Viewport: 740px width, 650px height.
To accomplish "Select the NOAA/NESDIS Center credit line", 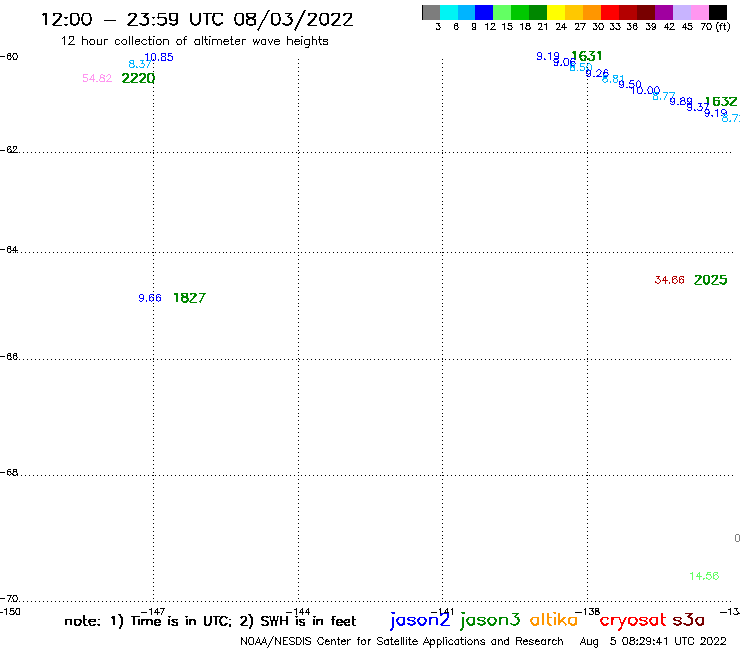I will 402,641.
